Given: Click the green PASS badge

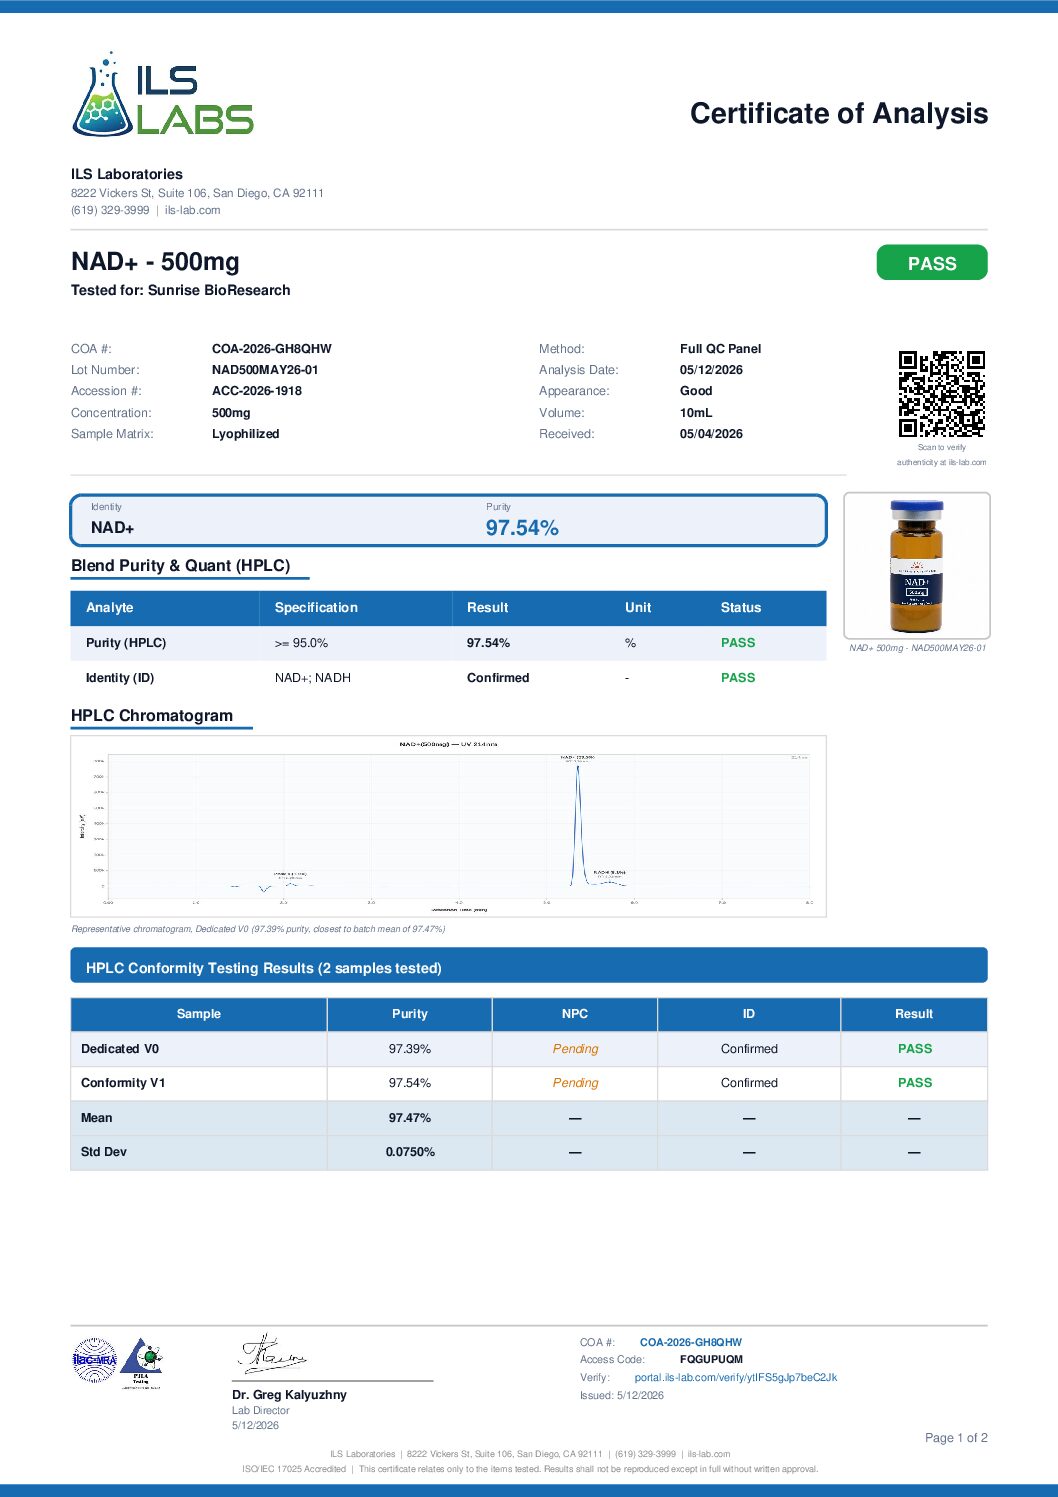Looking at the screenshot, I should (x=932, y=263).
